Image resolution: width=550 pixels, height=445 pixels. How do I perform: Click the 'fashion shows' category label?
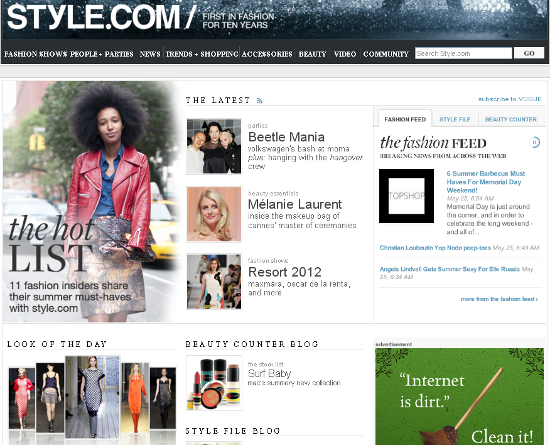pyautogui.click(x=268, y=261)
